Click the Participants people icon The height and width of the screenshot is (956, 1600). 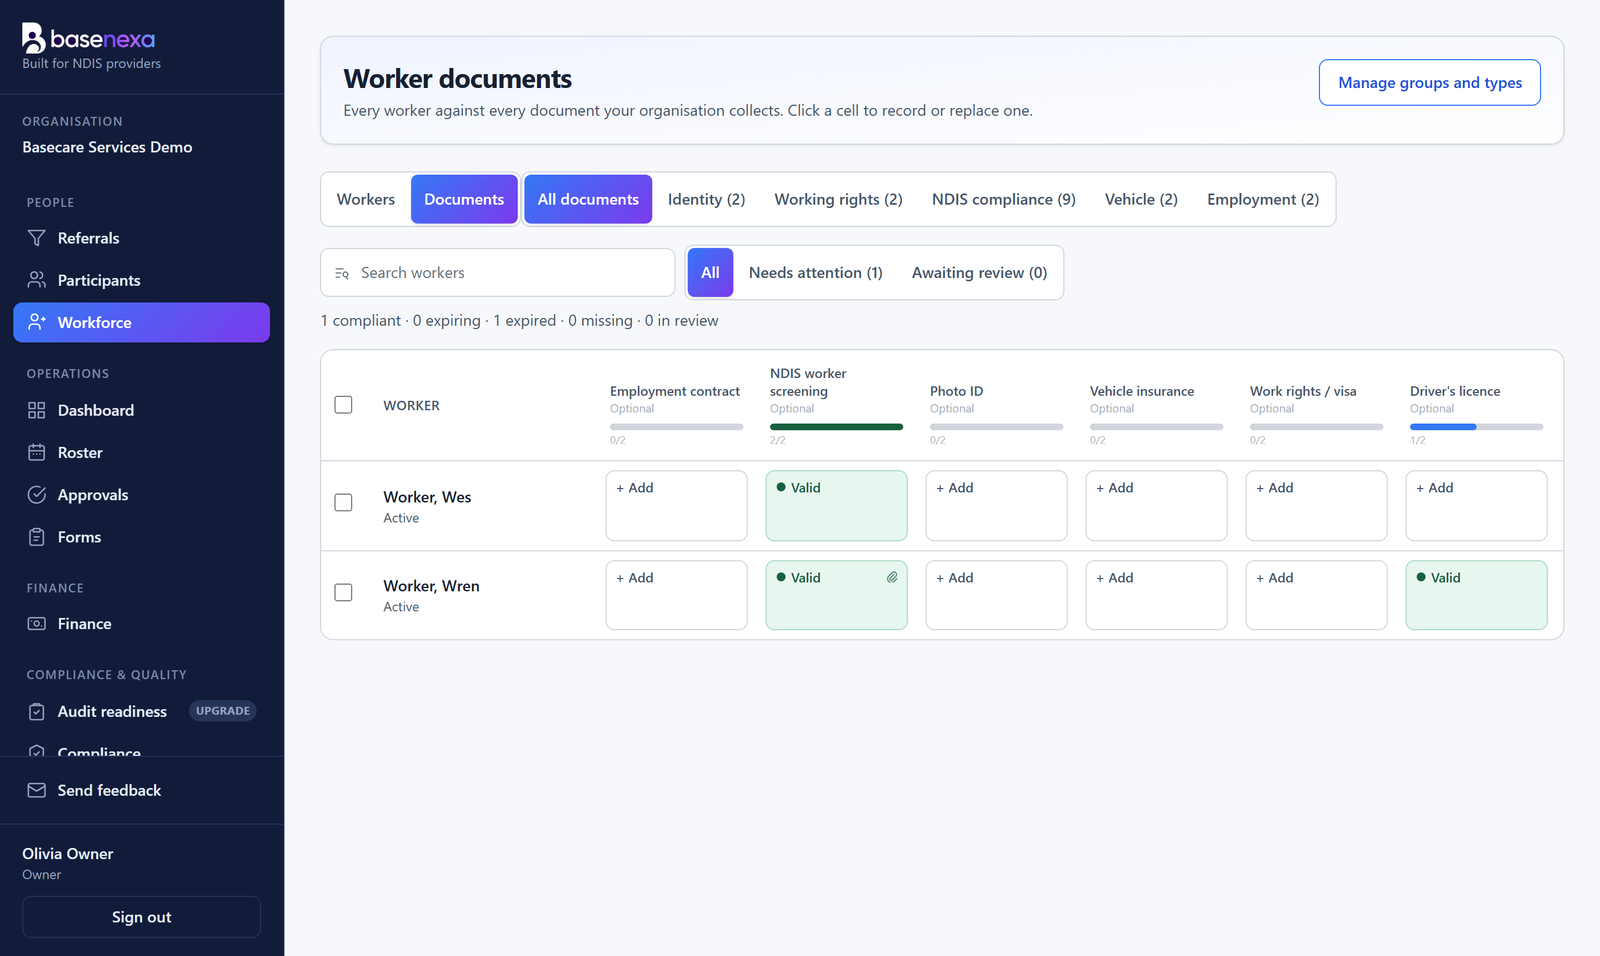coord(37,280)
